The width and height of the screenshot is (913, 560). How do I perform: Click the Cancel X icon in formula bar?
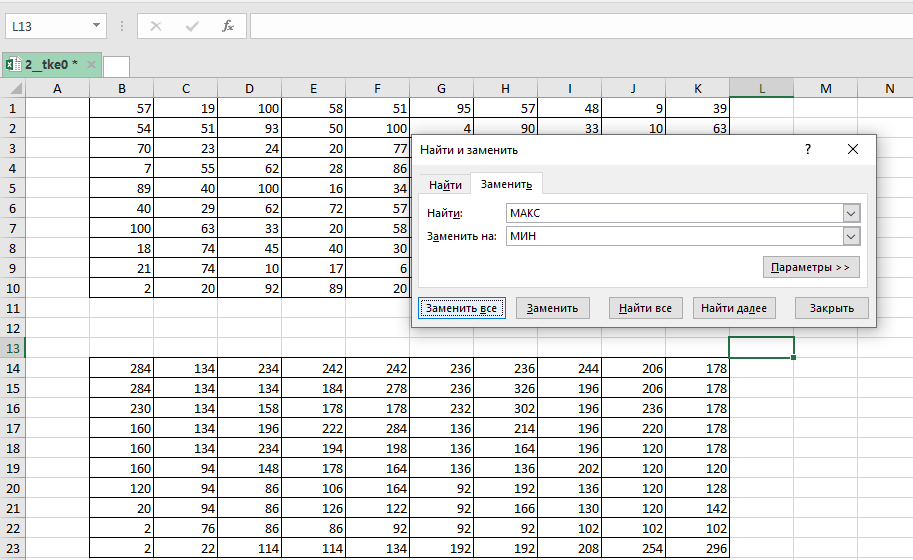pos(156,26)
